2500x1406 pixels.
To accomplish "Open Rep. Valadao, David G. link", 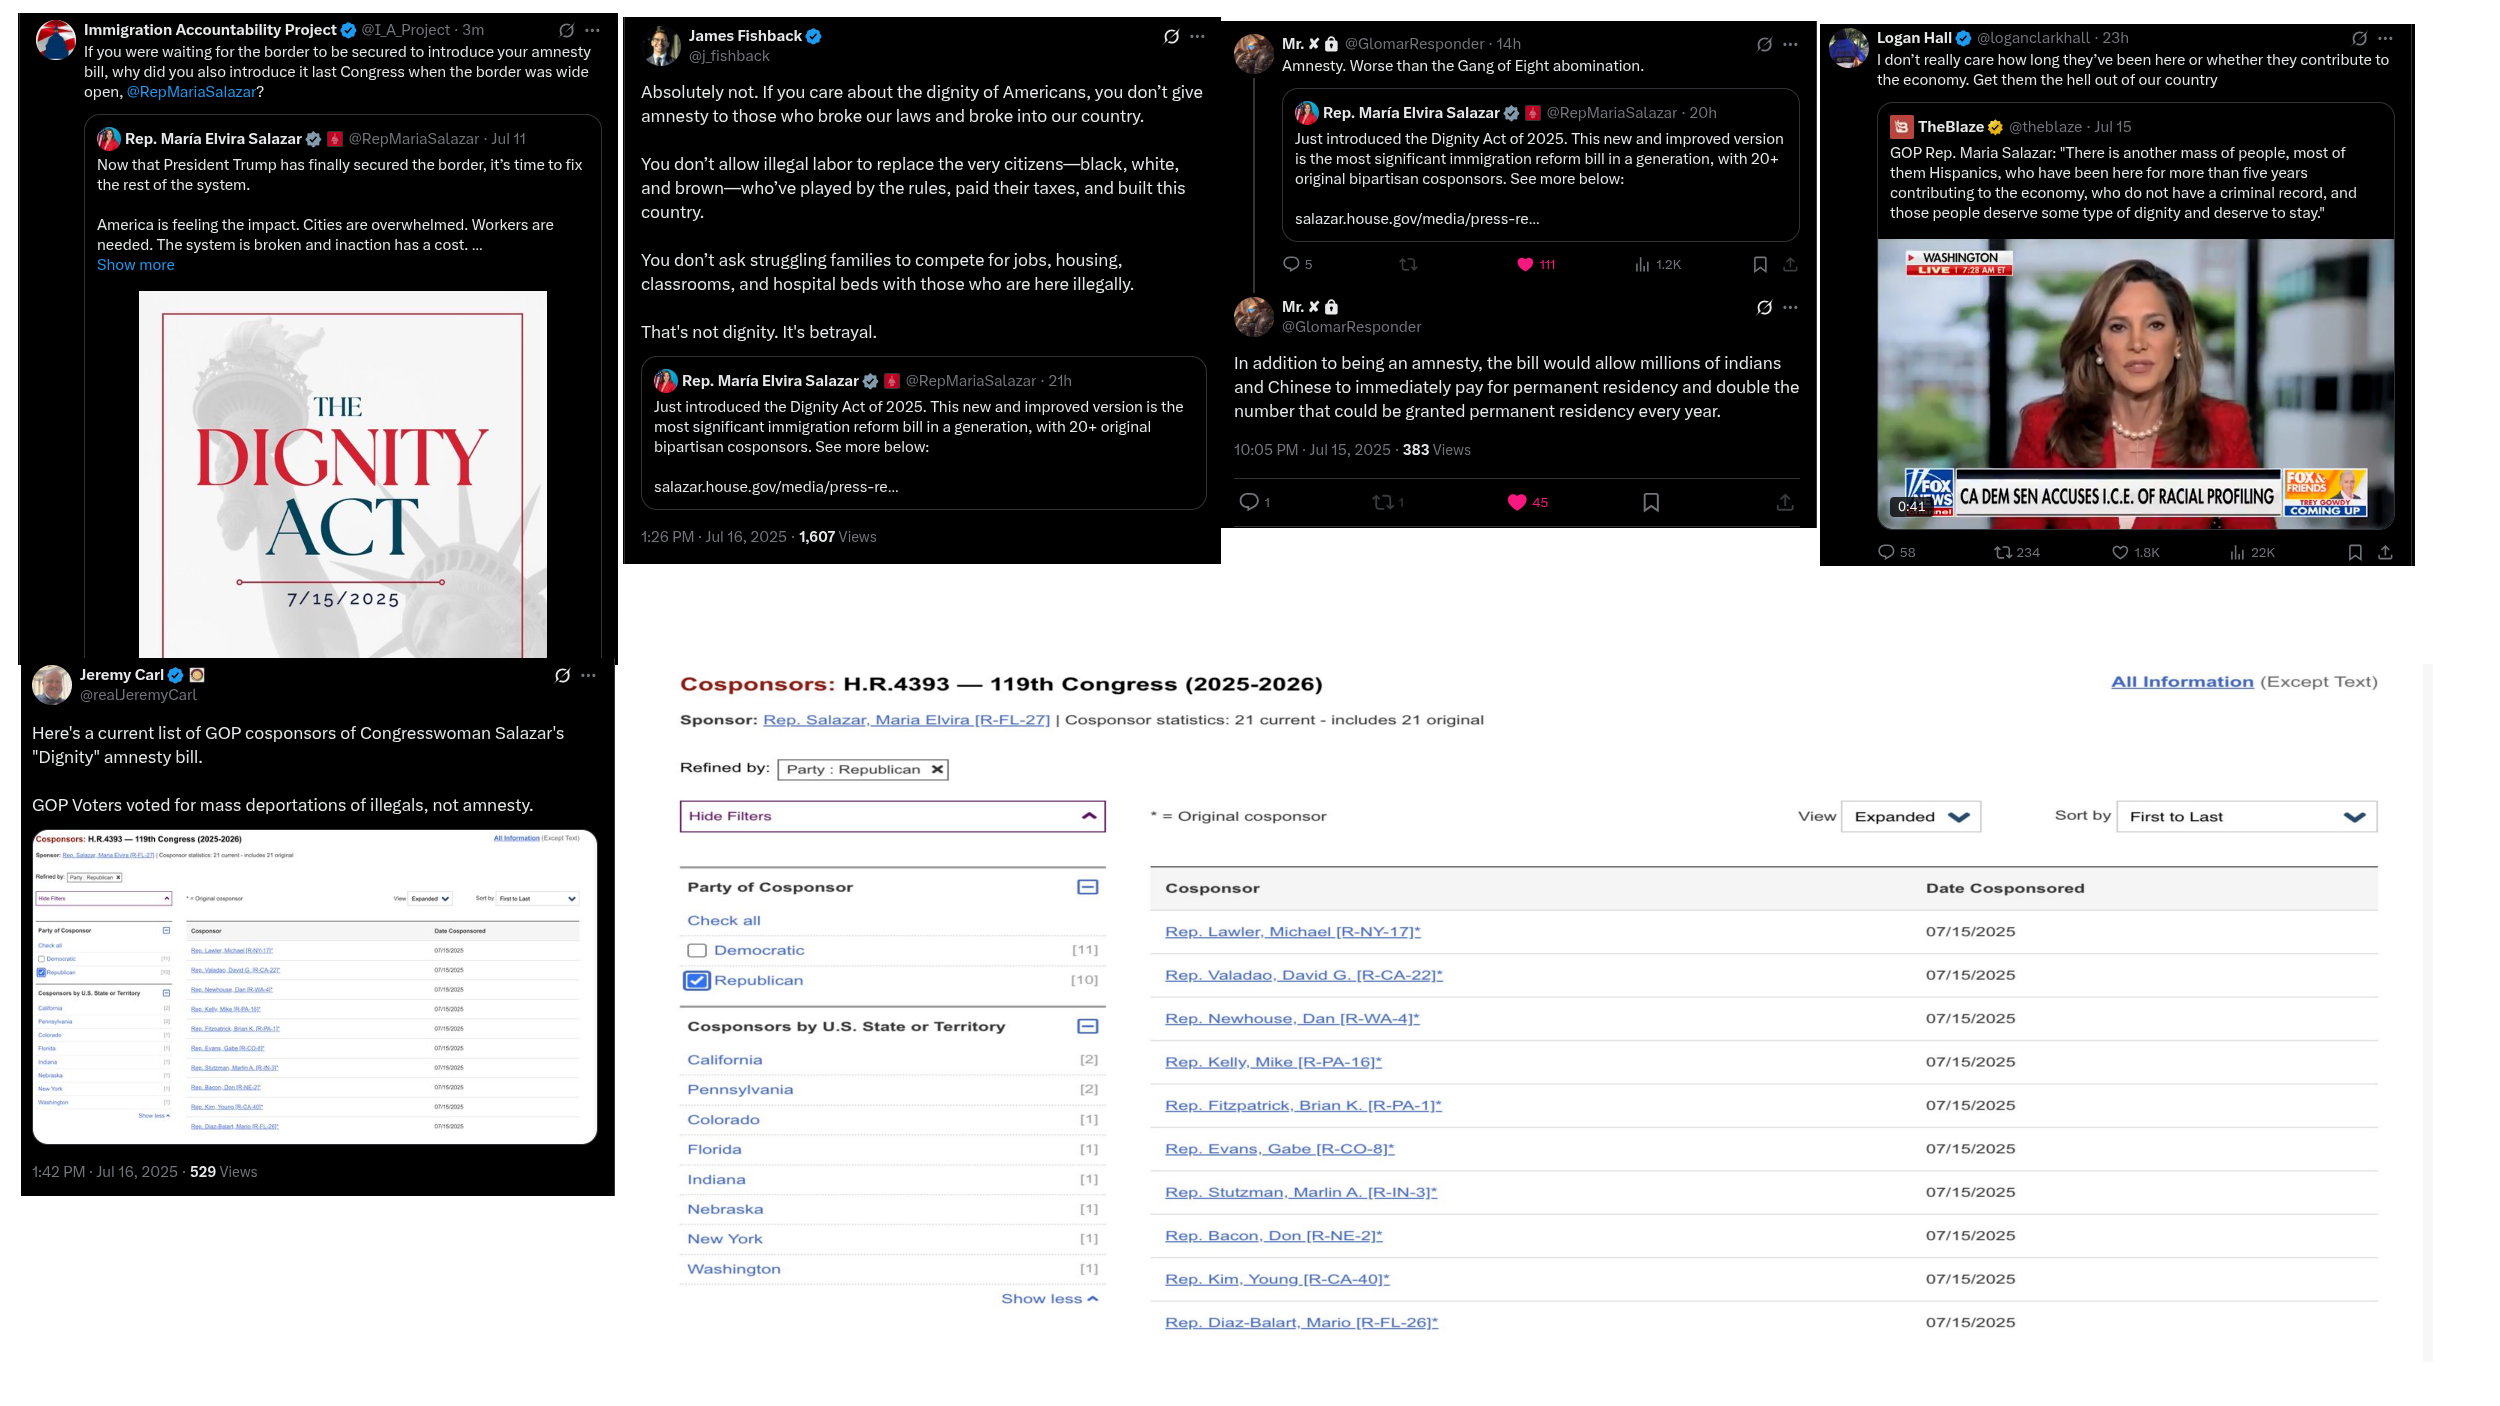I will (x=1303, y=975).
